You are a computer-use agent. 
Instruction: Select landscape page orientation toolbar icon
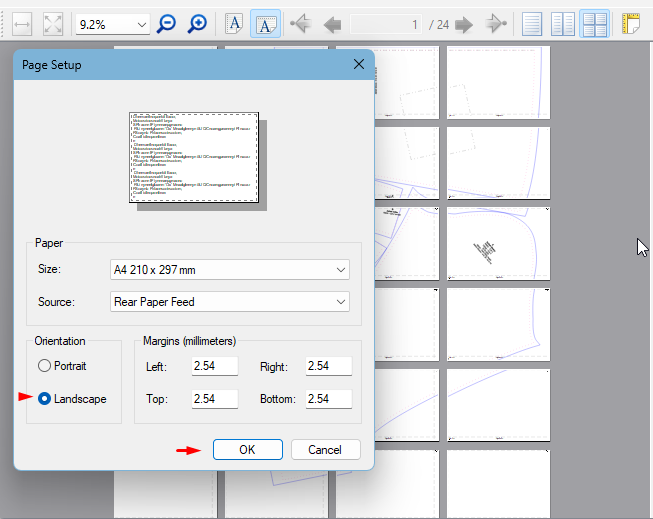(x=264, y=24)
